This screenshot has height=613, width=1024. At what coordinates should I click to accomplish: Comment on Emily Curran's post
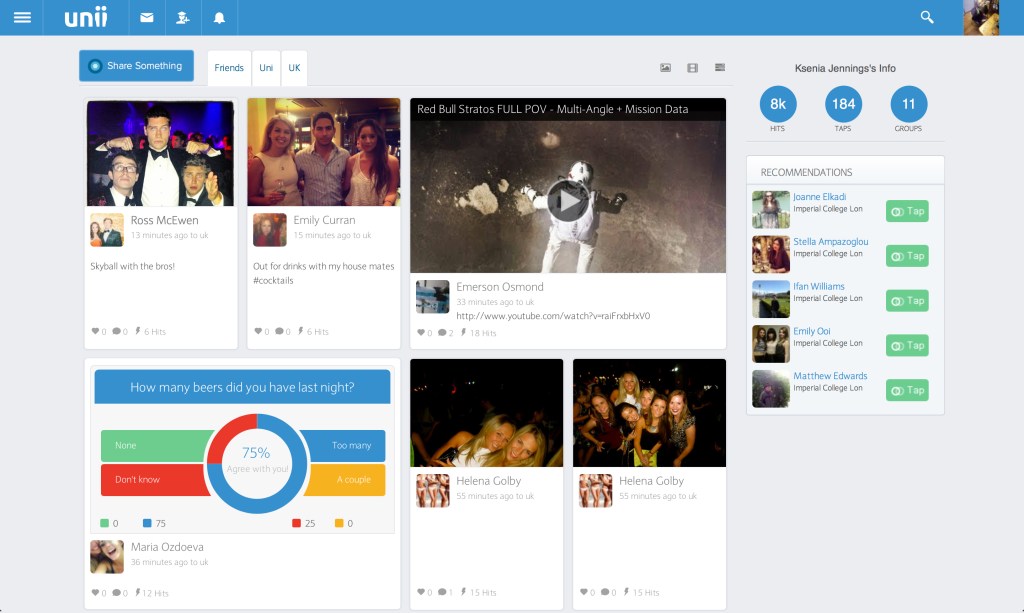279,332
